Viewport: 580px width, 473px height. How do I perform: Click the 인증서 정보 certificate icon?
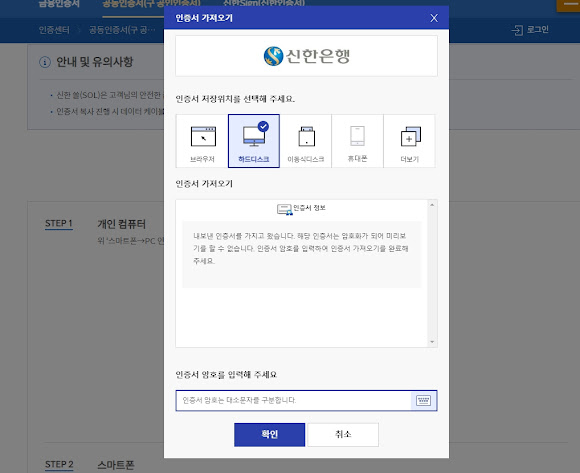point(284,209)
